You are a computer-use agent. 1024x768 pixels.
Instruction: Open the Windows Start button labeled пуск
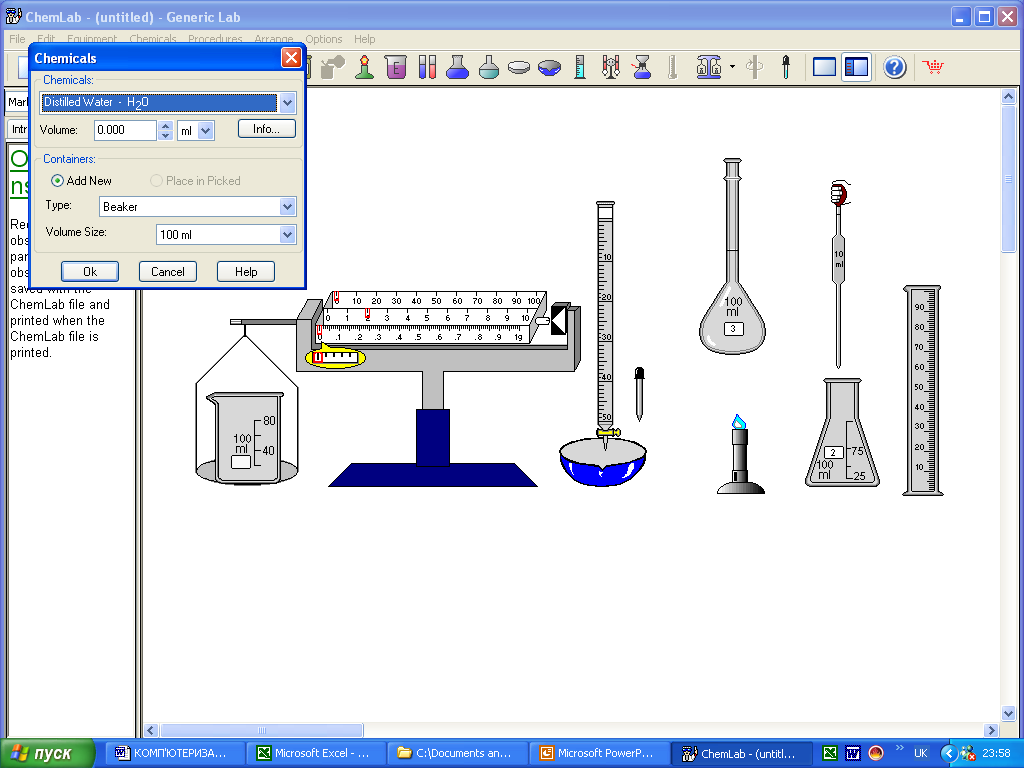tap(47, 753)
